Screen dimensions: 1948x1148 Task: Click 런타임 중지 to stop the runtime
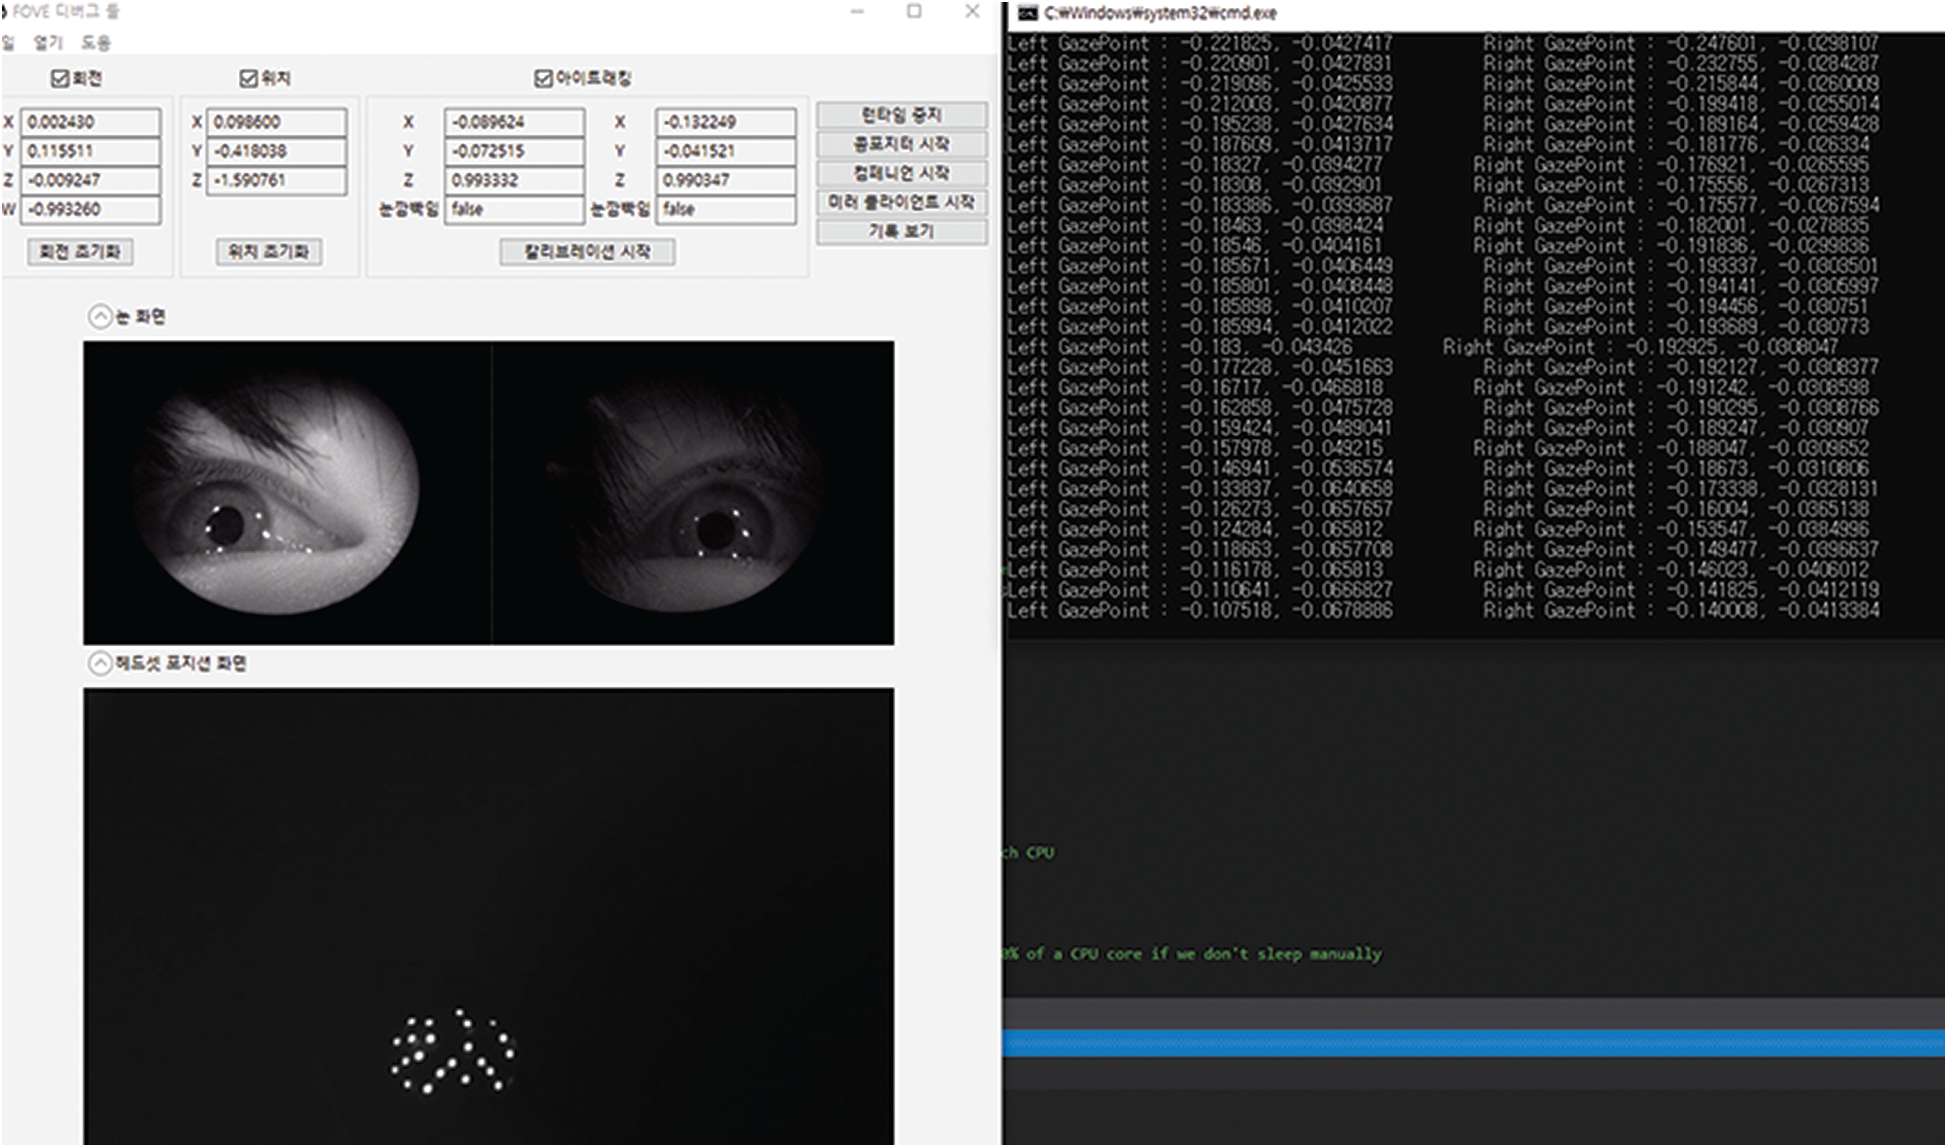(901, 115)
